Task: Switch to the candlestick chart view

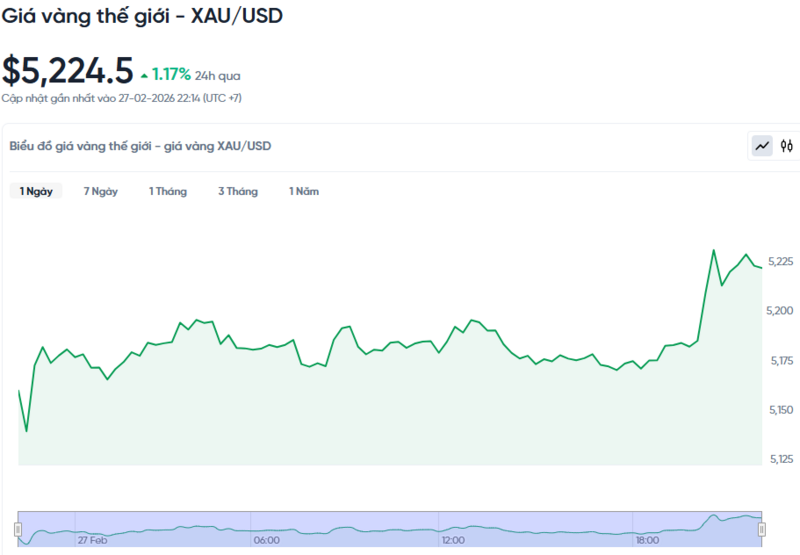Action: point(787,146)
